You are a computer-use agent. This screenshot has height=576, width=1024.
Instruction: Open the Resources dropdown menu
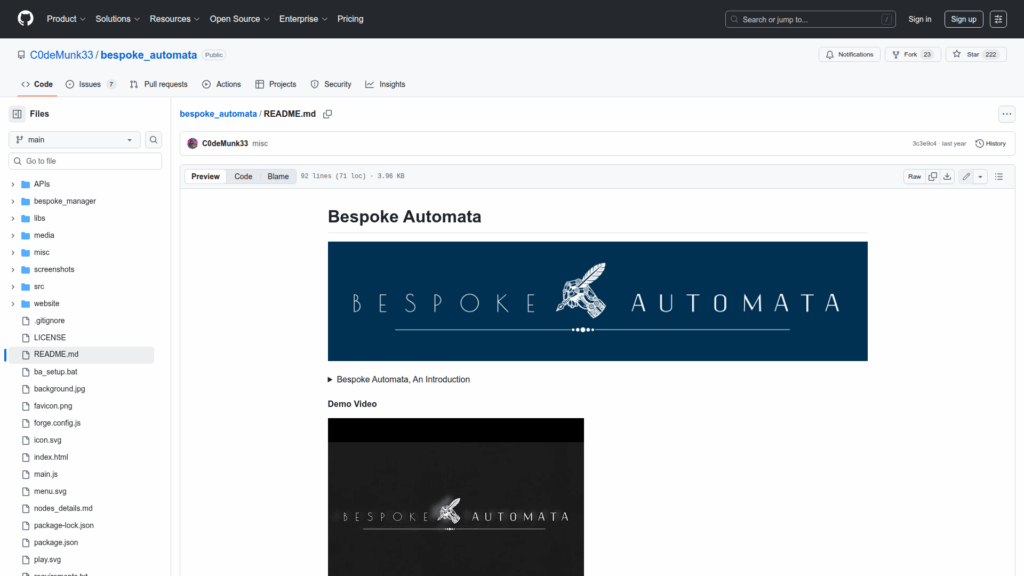point(174,19)
